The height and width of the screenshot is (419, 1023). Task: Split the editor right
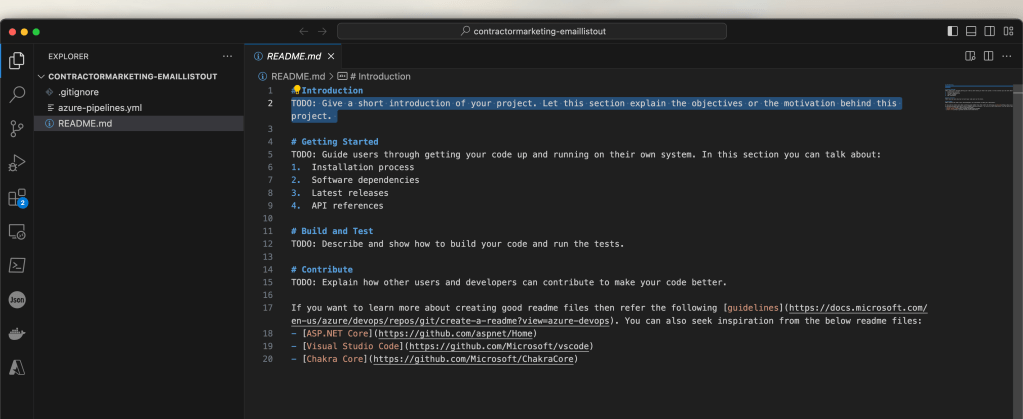coord(988,56)
